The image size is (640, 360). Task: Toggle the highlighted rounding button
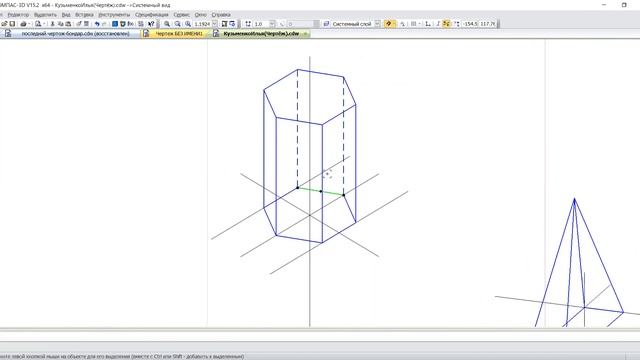[446, 24]
